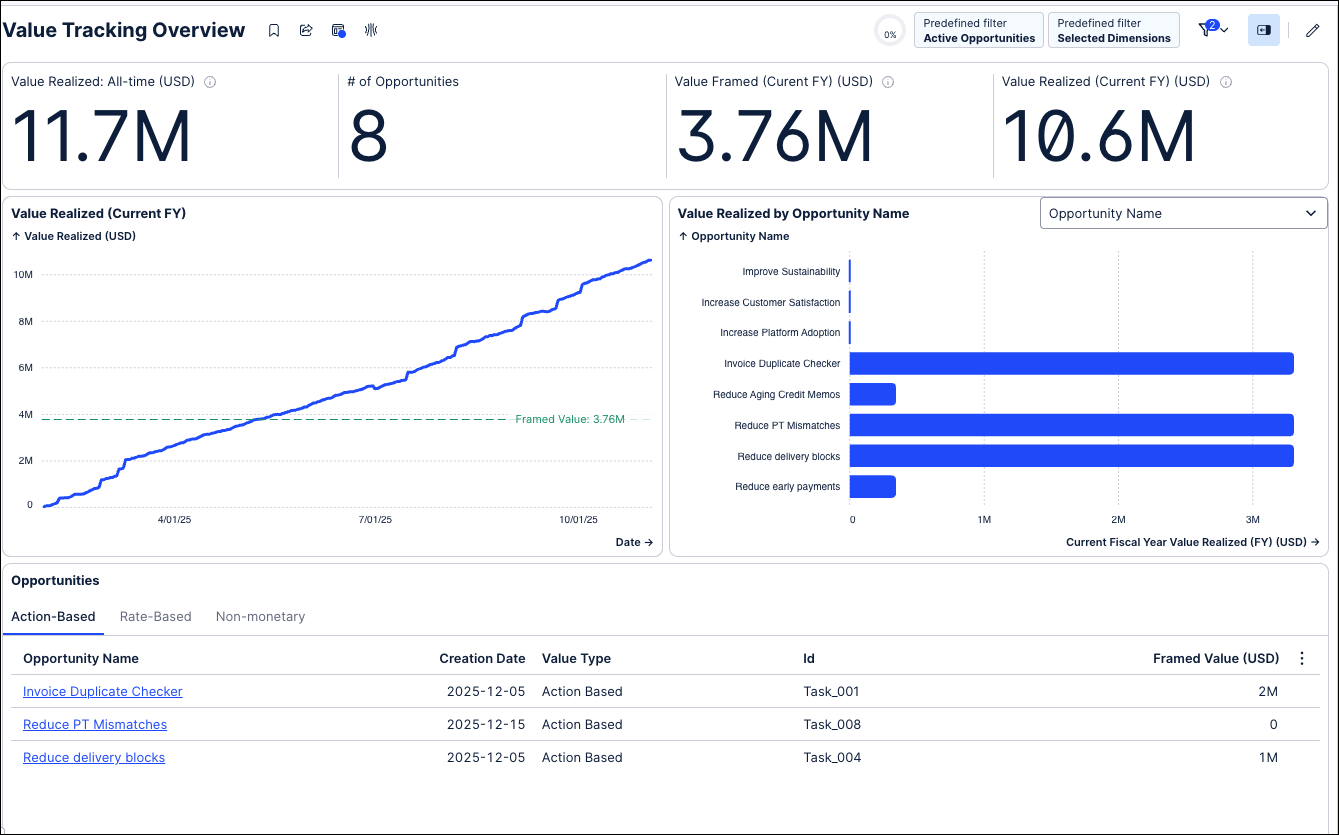Click the share icon in the header

point(306,31)
